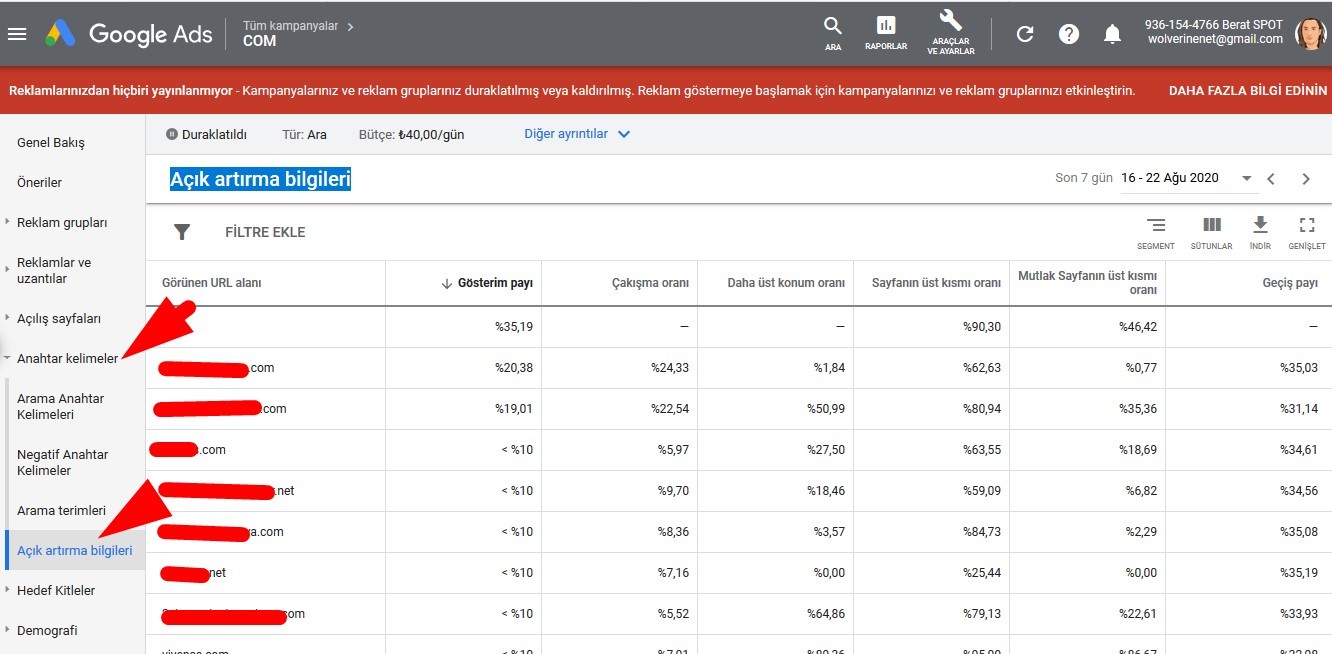Expand Demografi section

pyautogui.click(x=47, y=630)
